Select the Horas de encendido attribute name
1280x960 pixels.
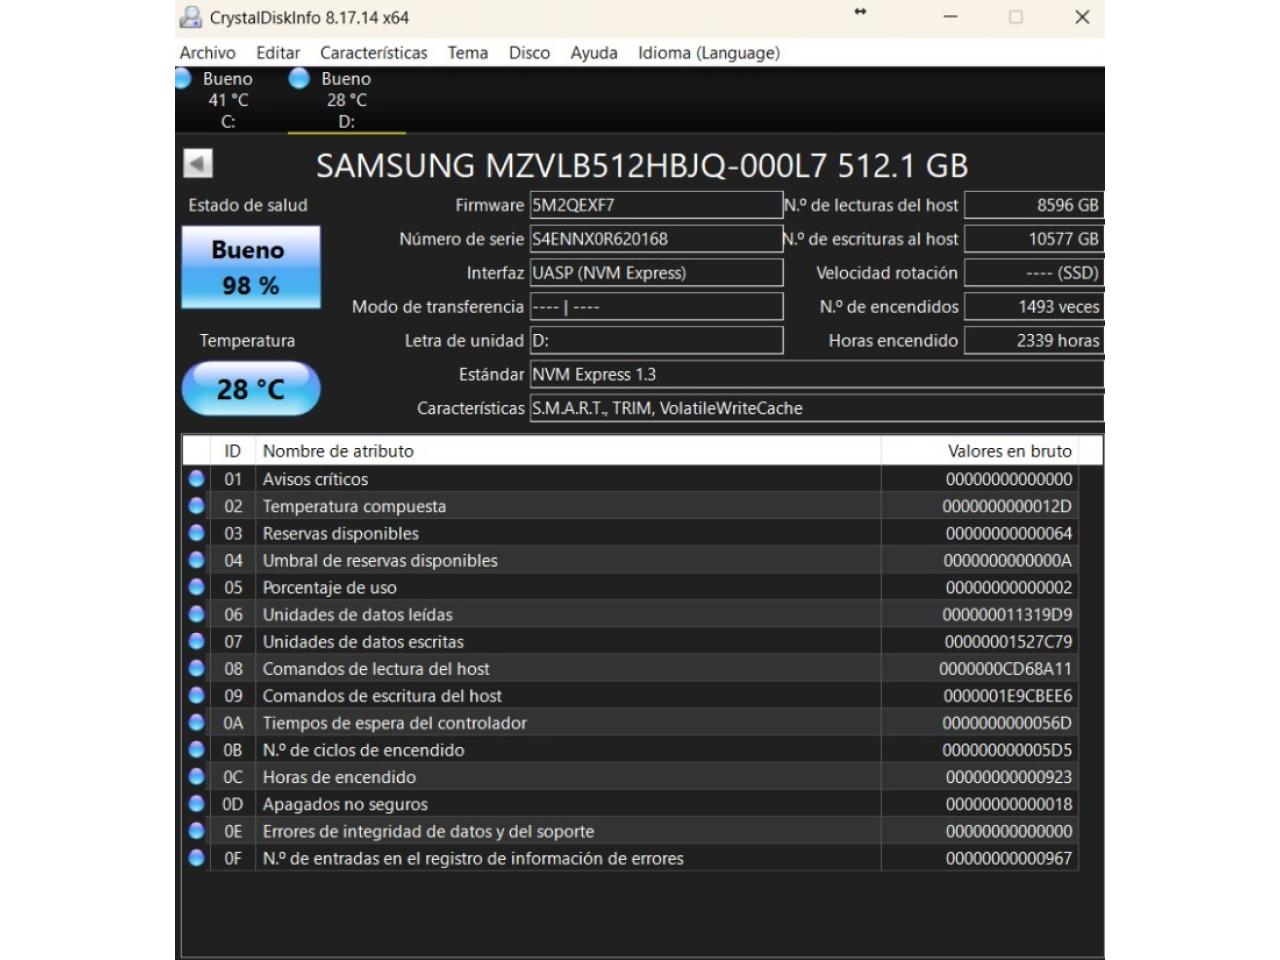point(339,776)
